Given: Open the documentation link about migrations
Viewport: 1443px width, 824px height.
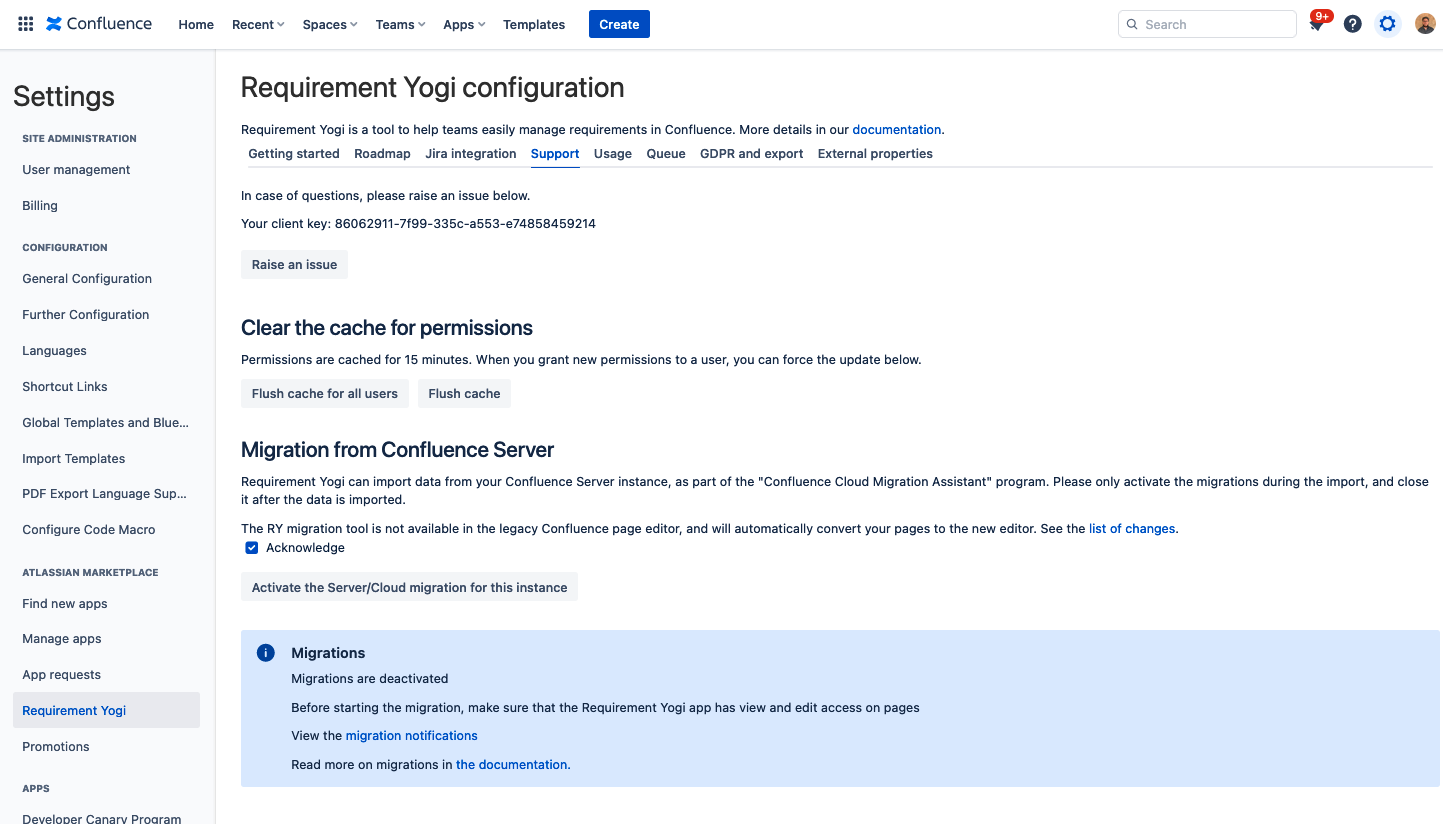Looking at the screenshot, I should [513, 764].
